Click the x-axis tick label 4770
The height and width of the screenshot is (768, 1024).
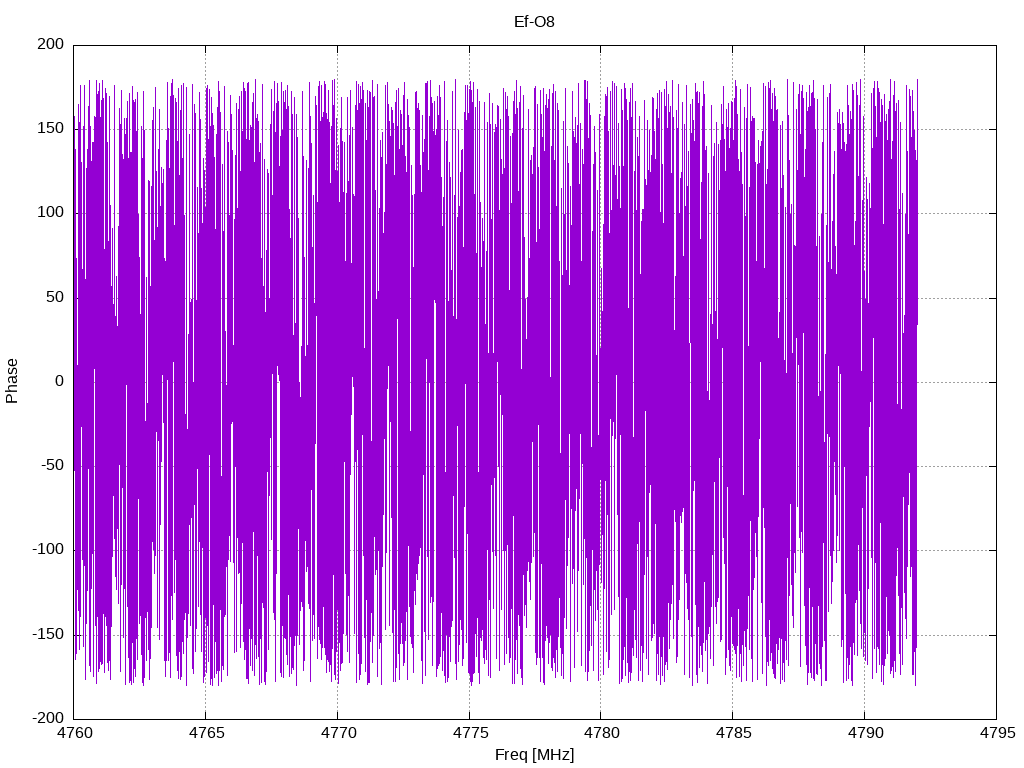[x=338, y=733]
